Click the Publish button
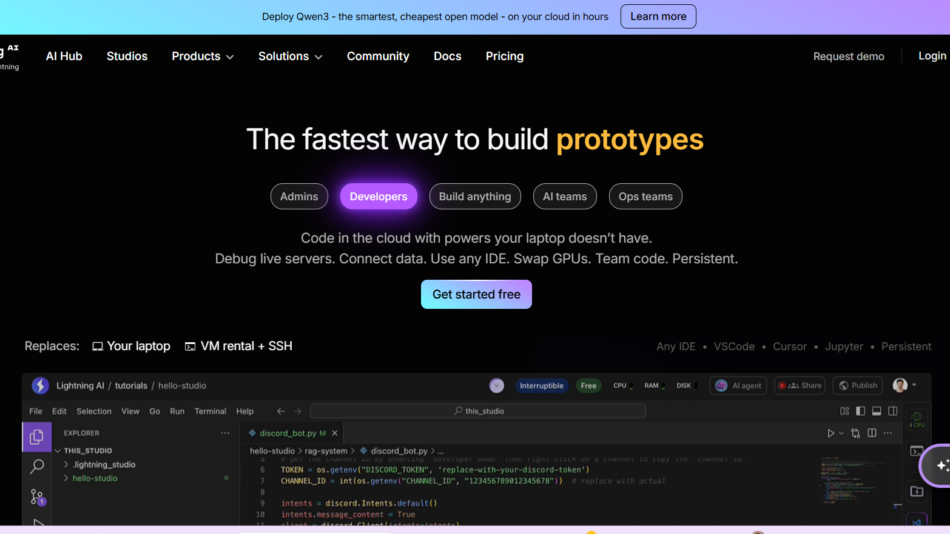Screen dimensions: 950x534 pos(858,385)
